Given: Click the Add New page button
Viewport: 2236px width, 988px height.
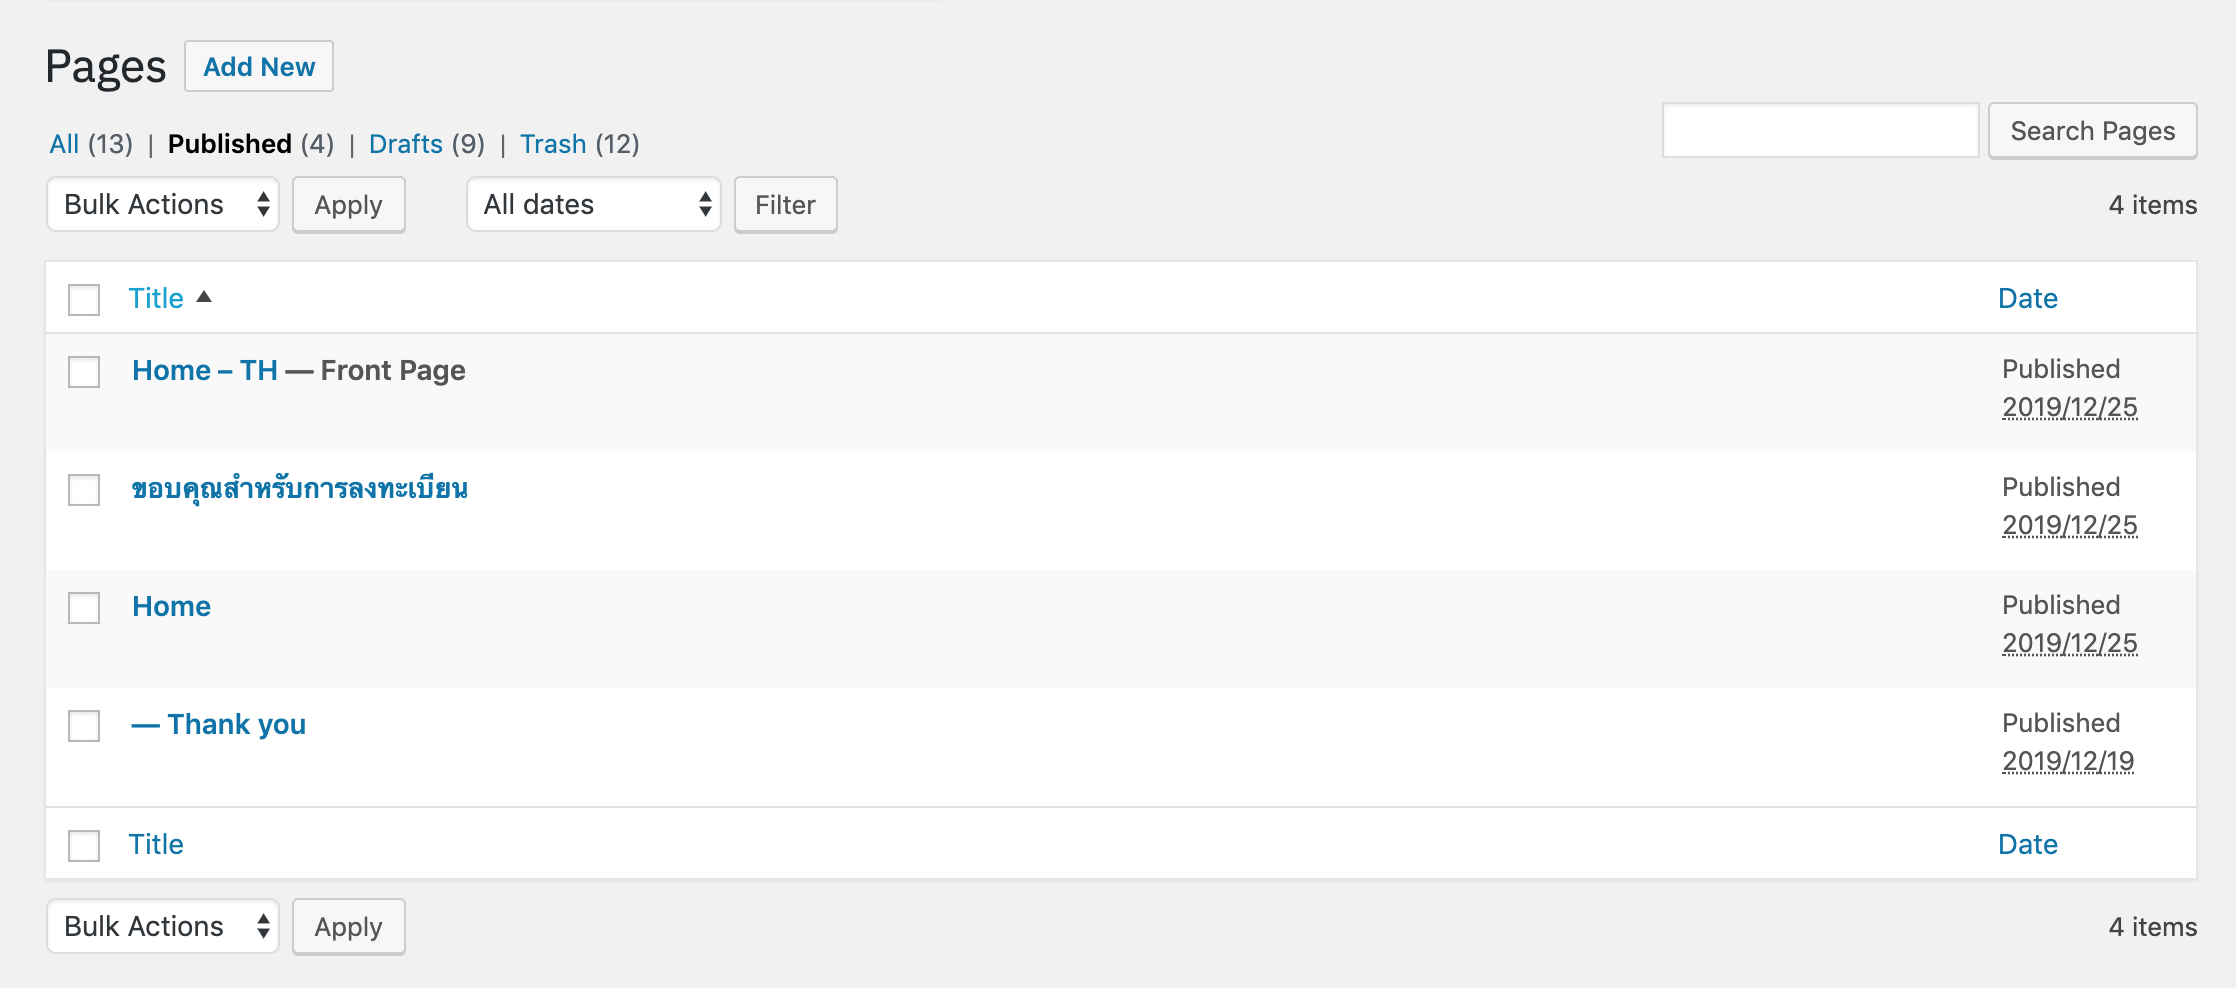Looking at the screenshot, I should [259, 67].
